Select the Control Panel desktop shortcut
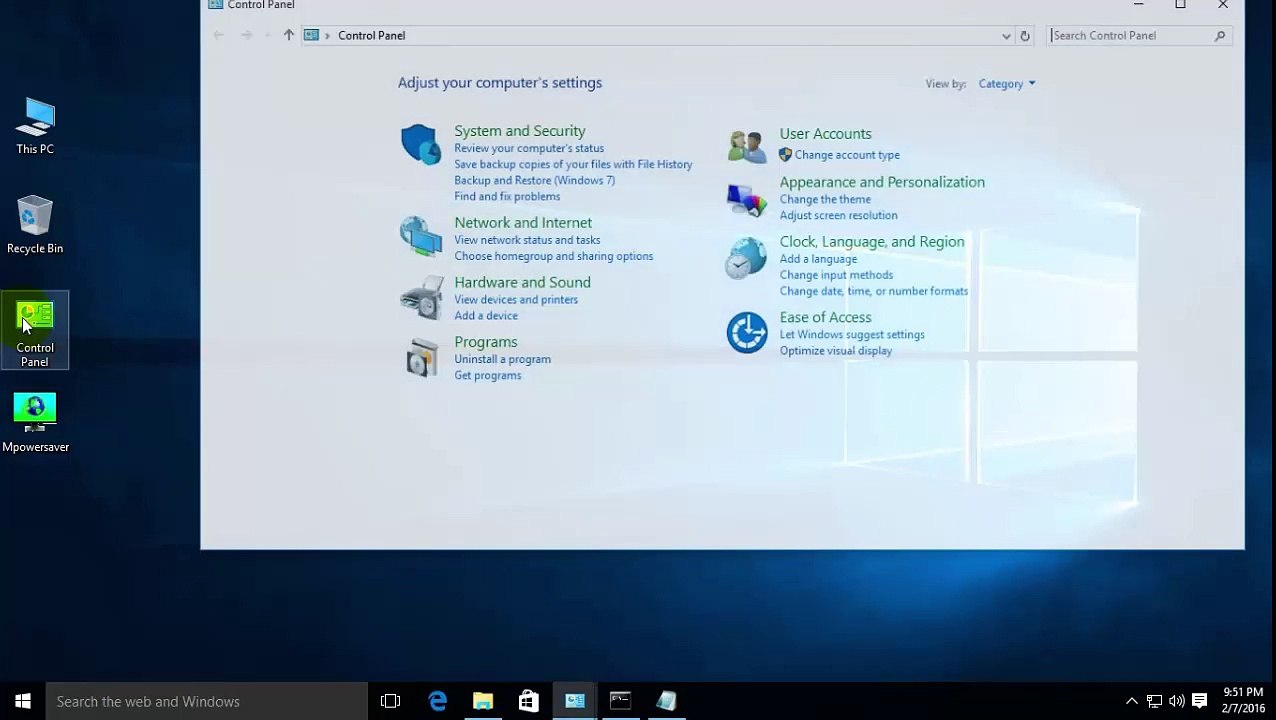This screenshot has width=1276, height=720. pos(35,331)
